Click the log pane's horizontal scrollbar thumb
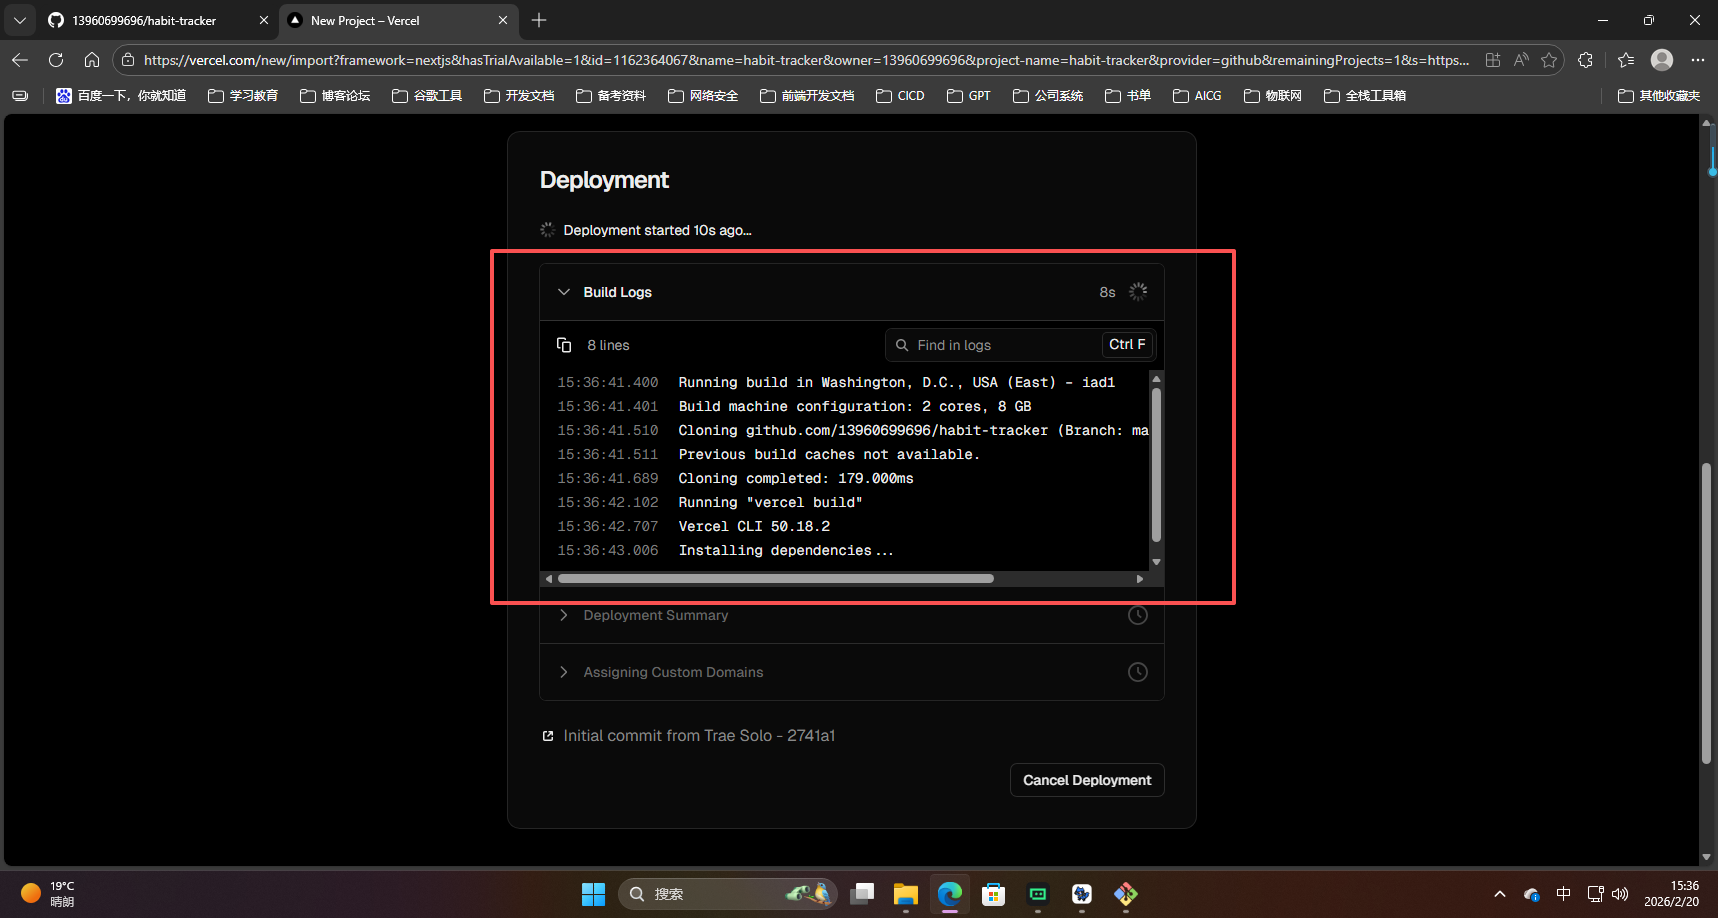Viewport: 1718px width, 918px height. (776, 579)
